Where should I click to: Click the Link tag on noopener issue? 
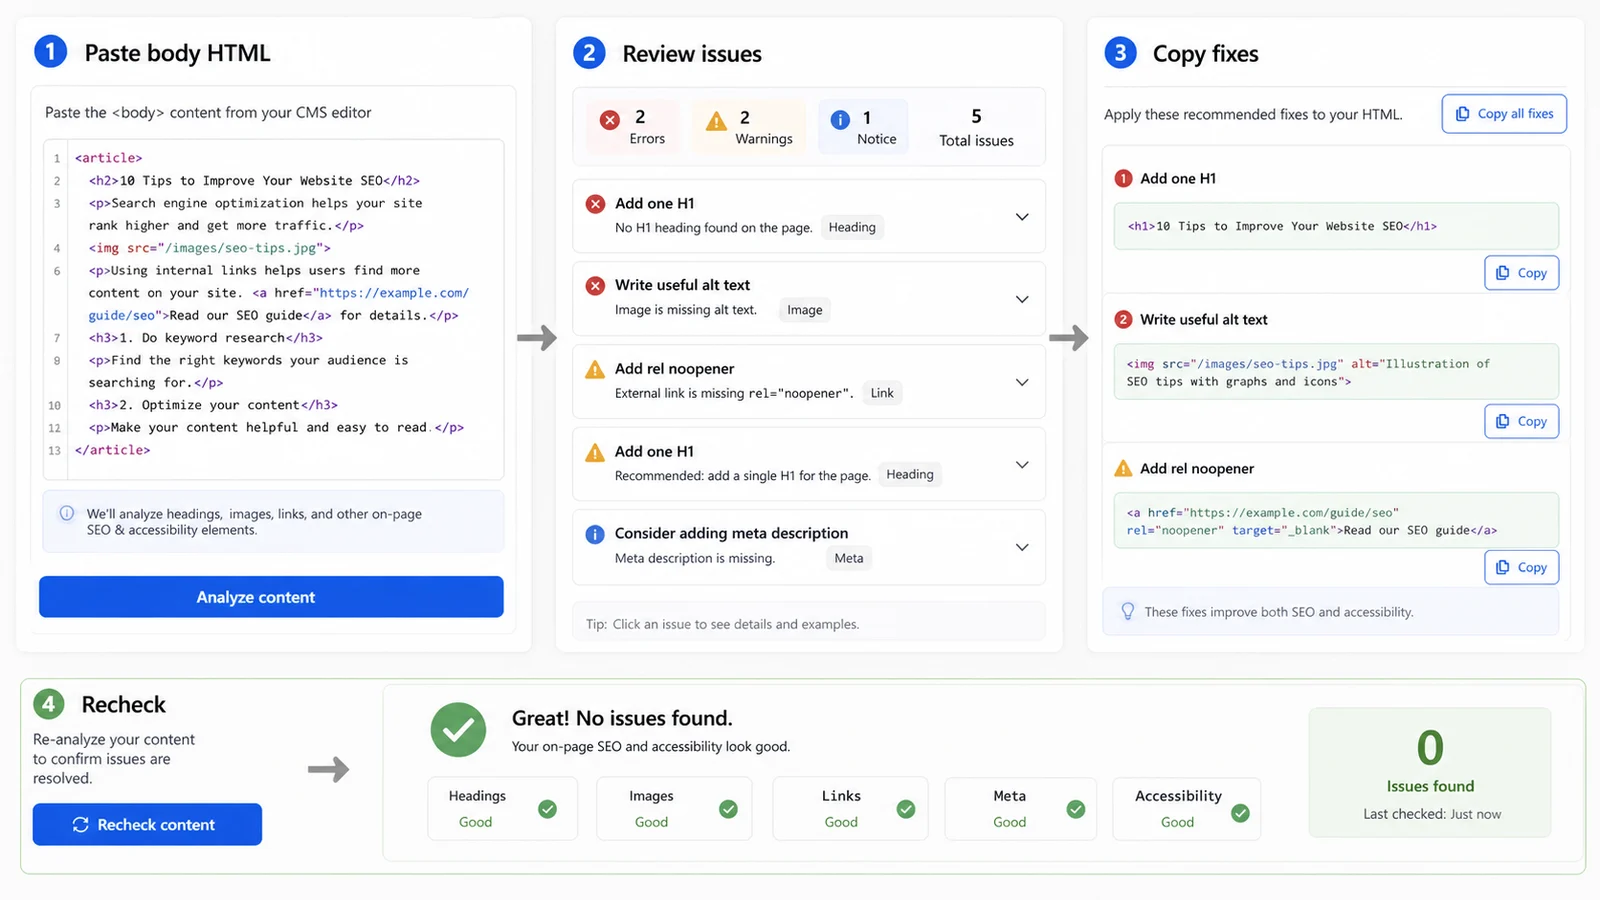[x=882, y=393]
